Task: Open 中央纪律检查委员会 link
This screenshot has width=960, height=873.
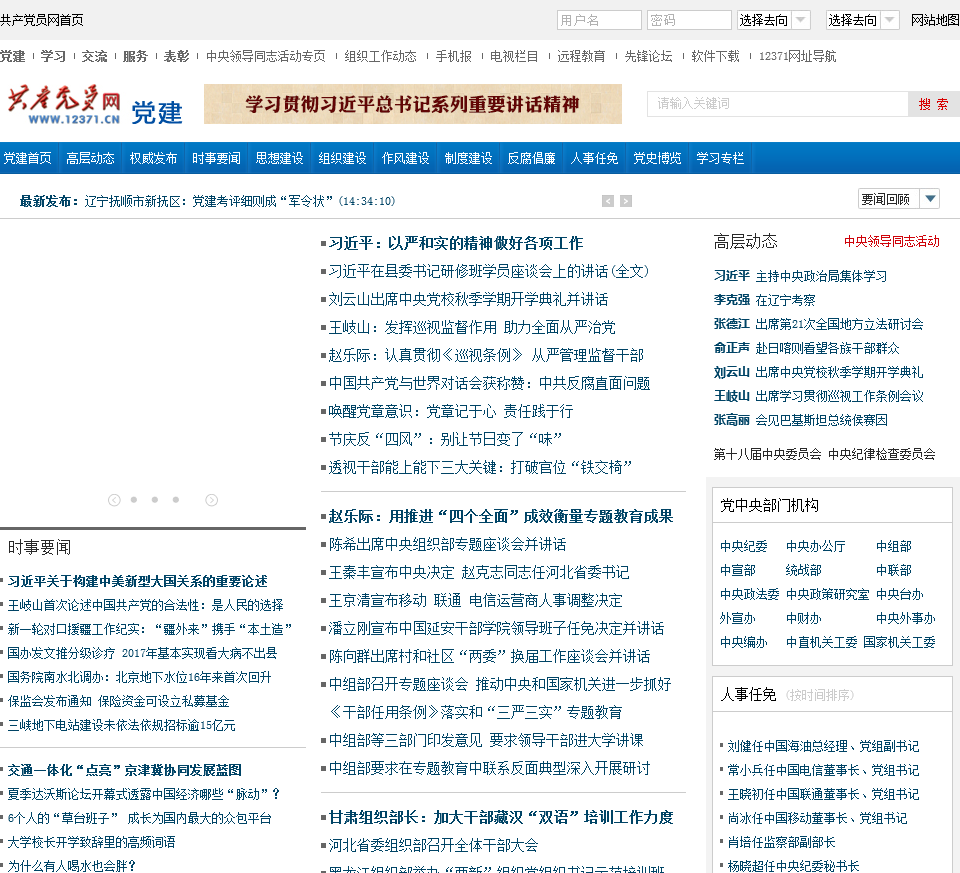Action: pos(882,454)
